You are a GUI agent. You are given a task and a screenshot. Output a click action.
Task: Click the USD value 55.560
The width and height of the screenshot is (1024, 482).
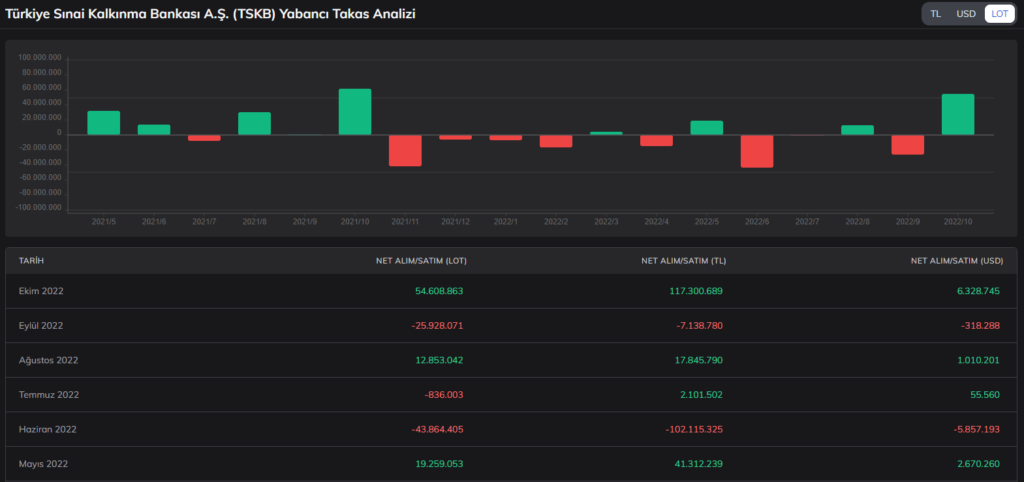pyautogui.click(x=986, y=394)
